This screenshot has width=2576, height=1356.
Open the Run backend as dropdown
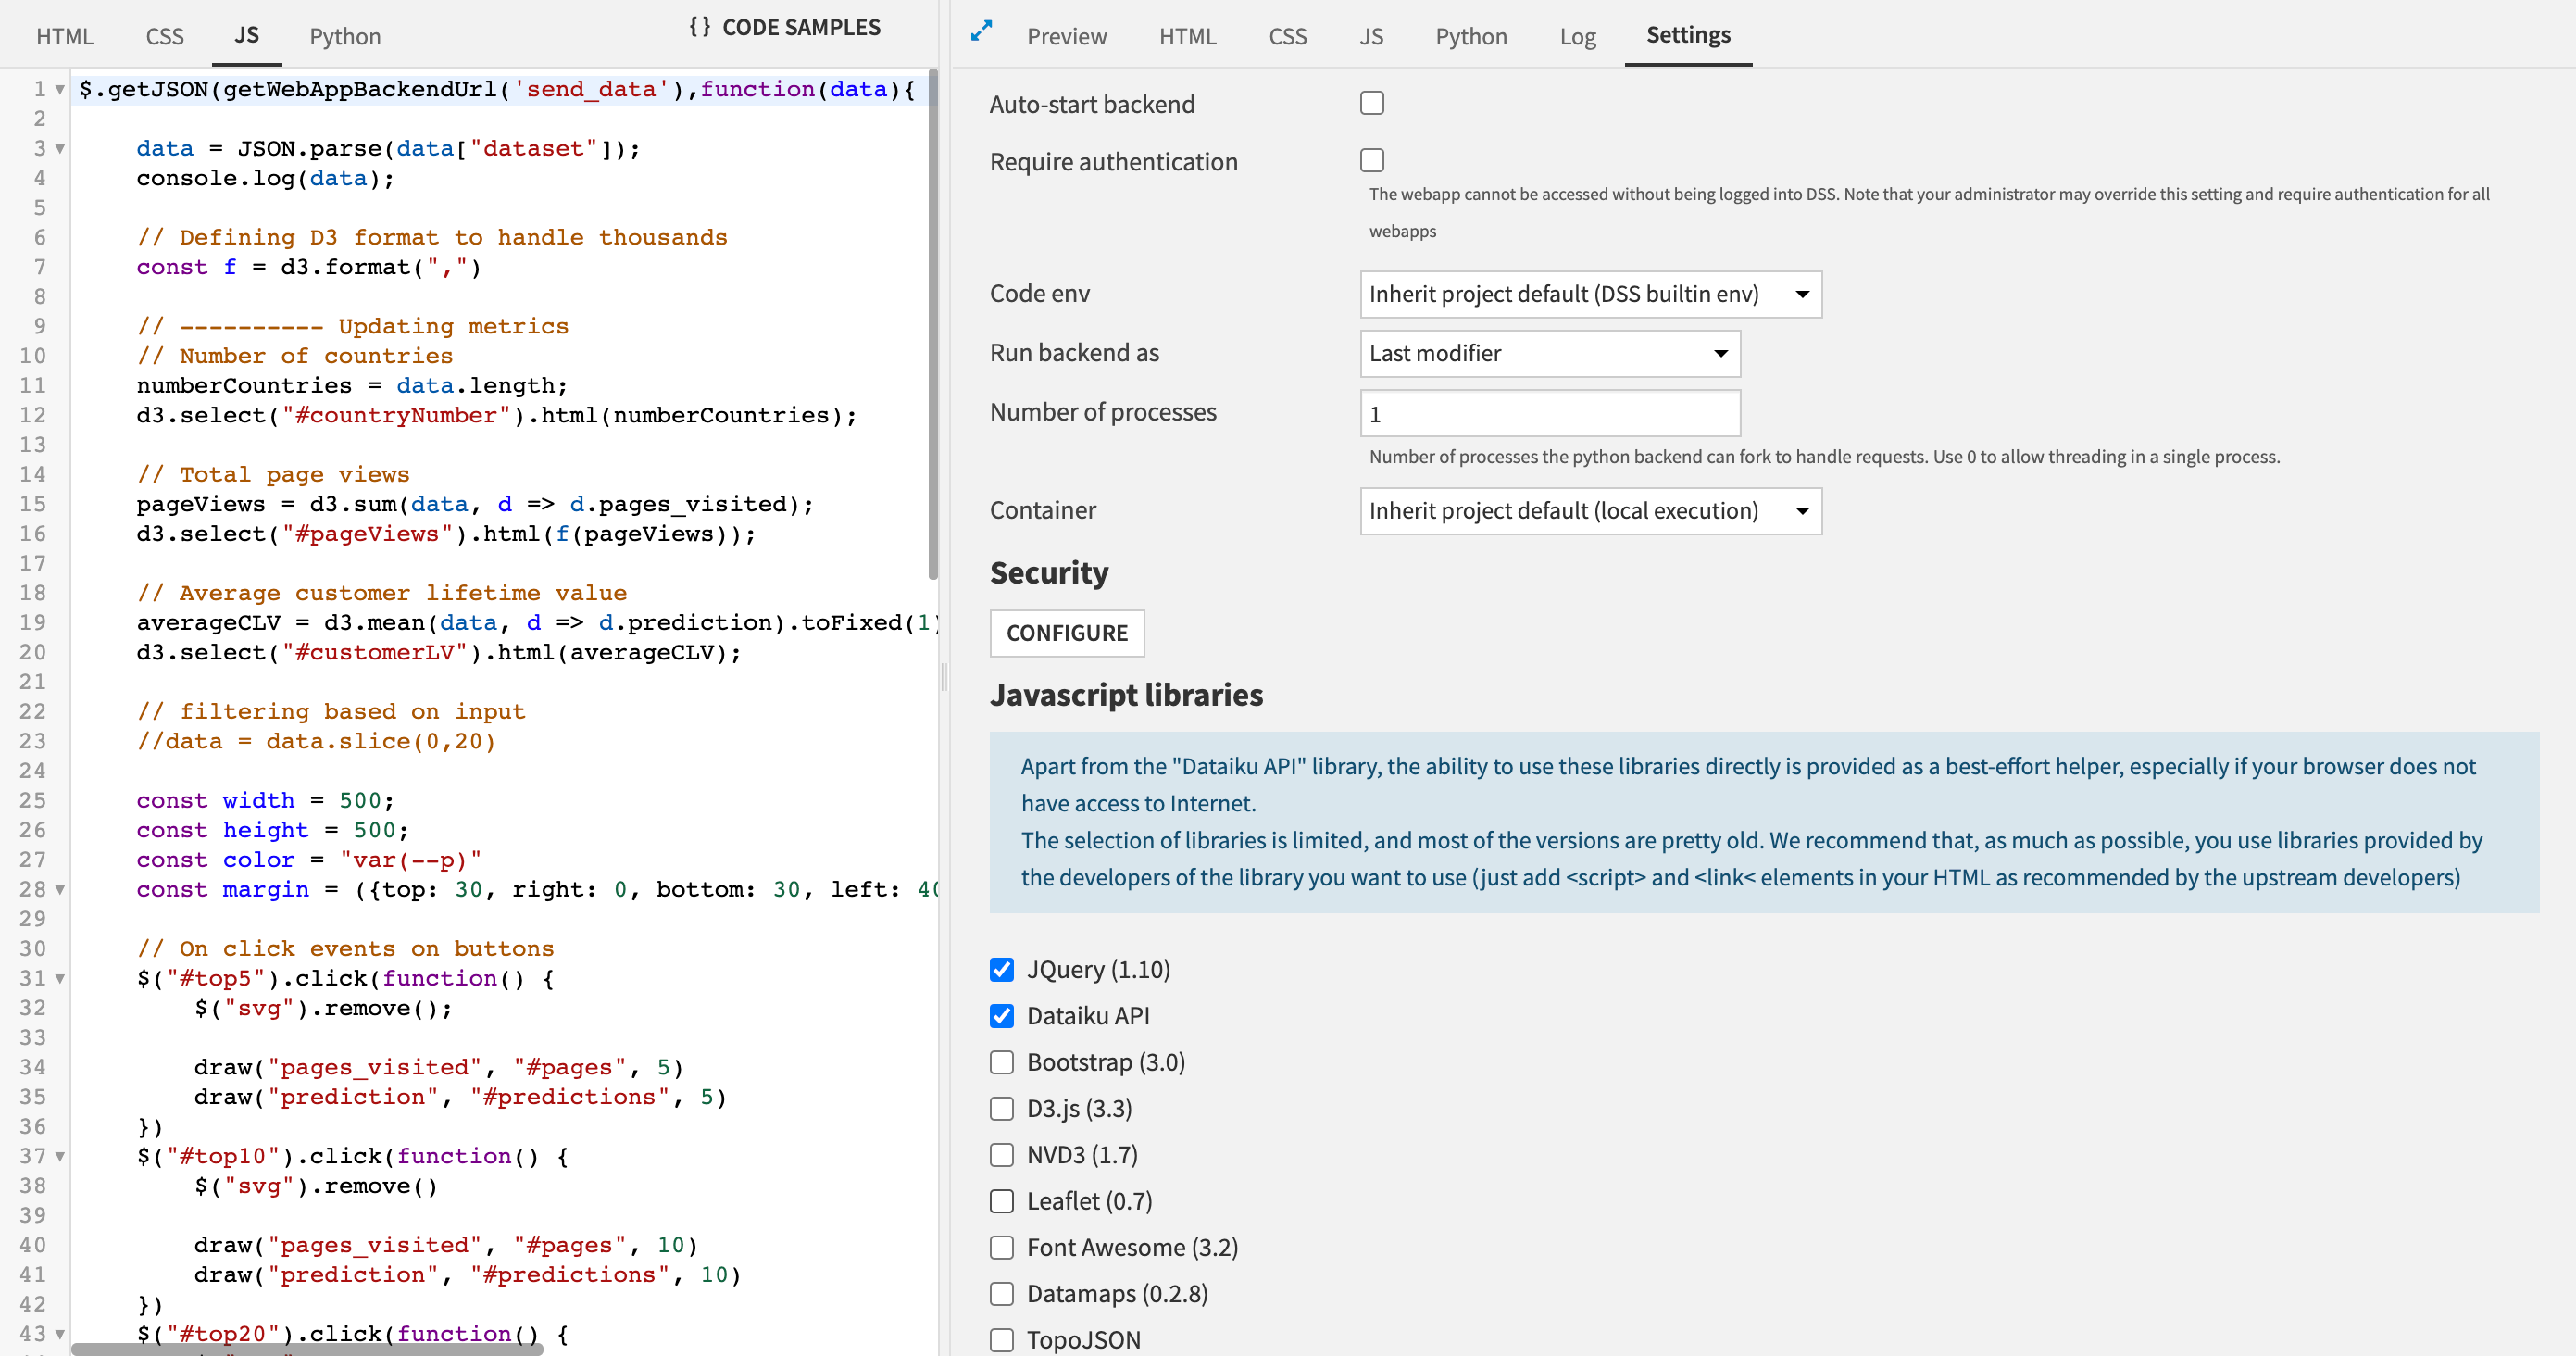tap(1549, 353)
